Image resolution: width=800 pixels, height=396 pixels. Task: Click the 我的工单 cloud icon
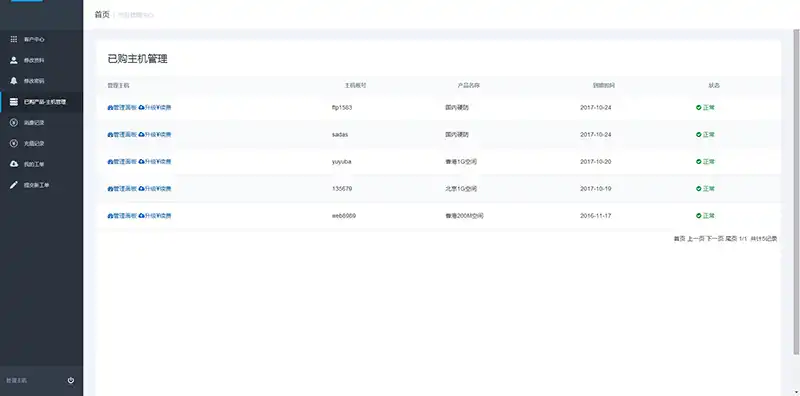[14, 164]
